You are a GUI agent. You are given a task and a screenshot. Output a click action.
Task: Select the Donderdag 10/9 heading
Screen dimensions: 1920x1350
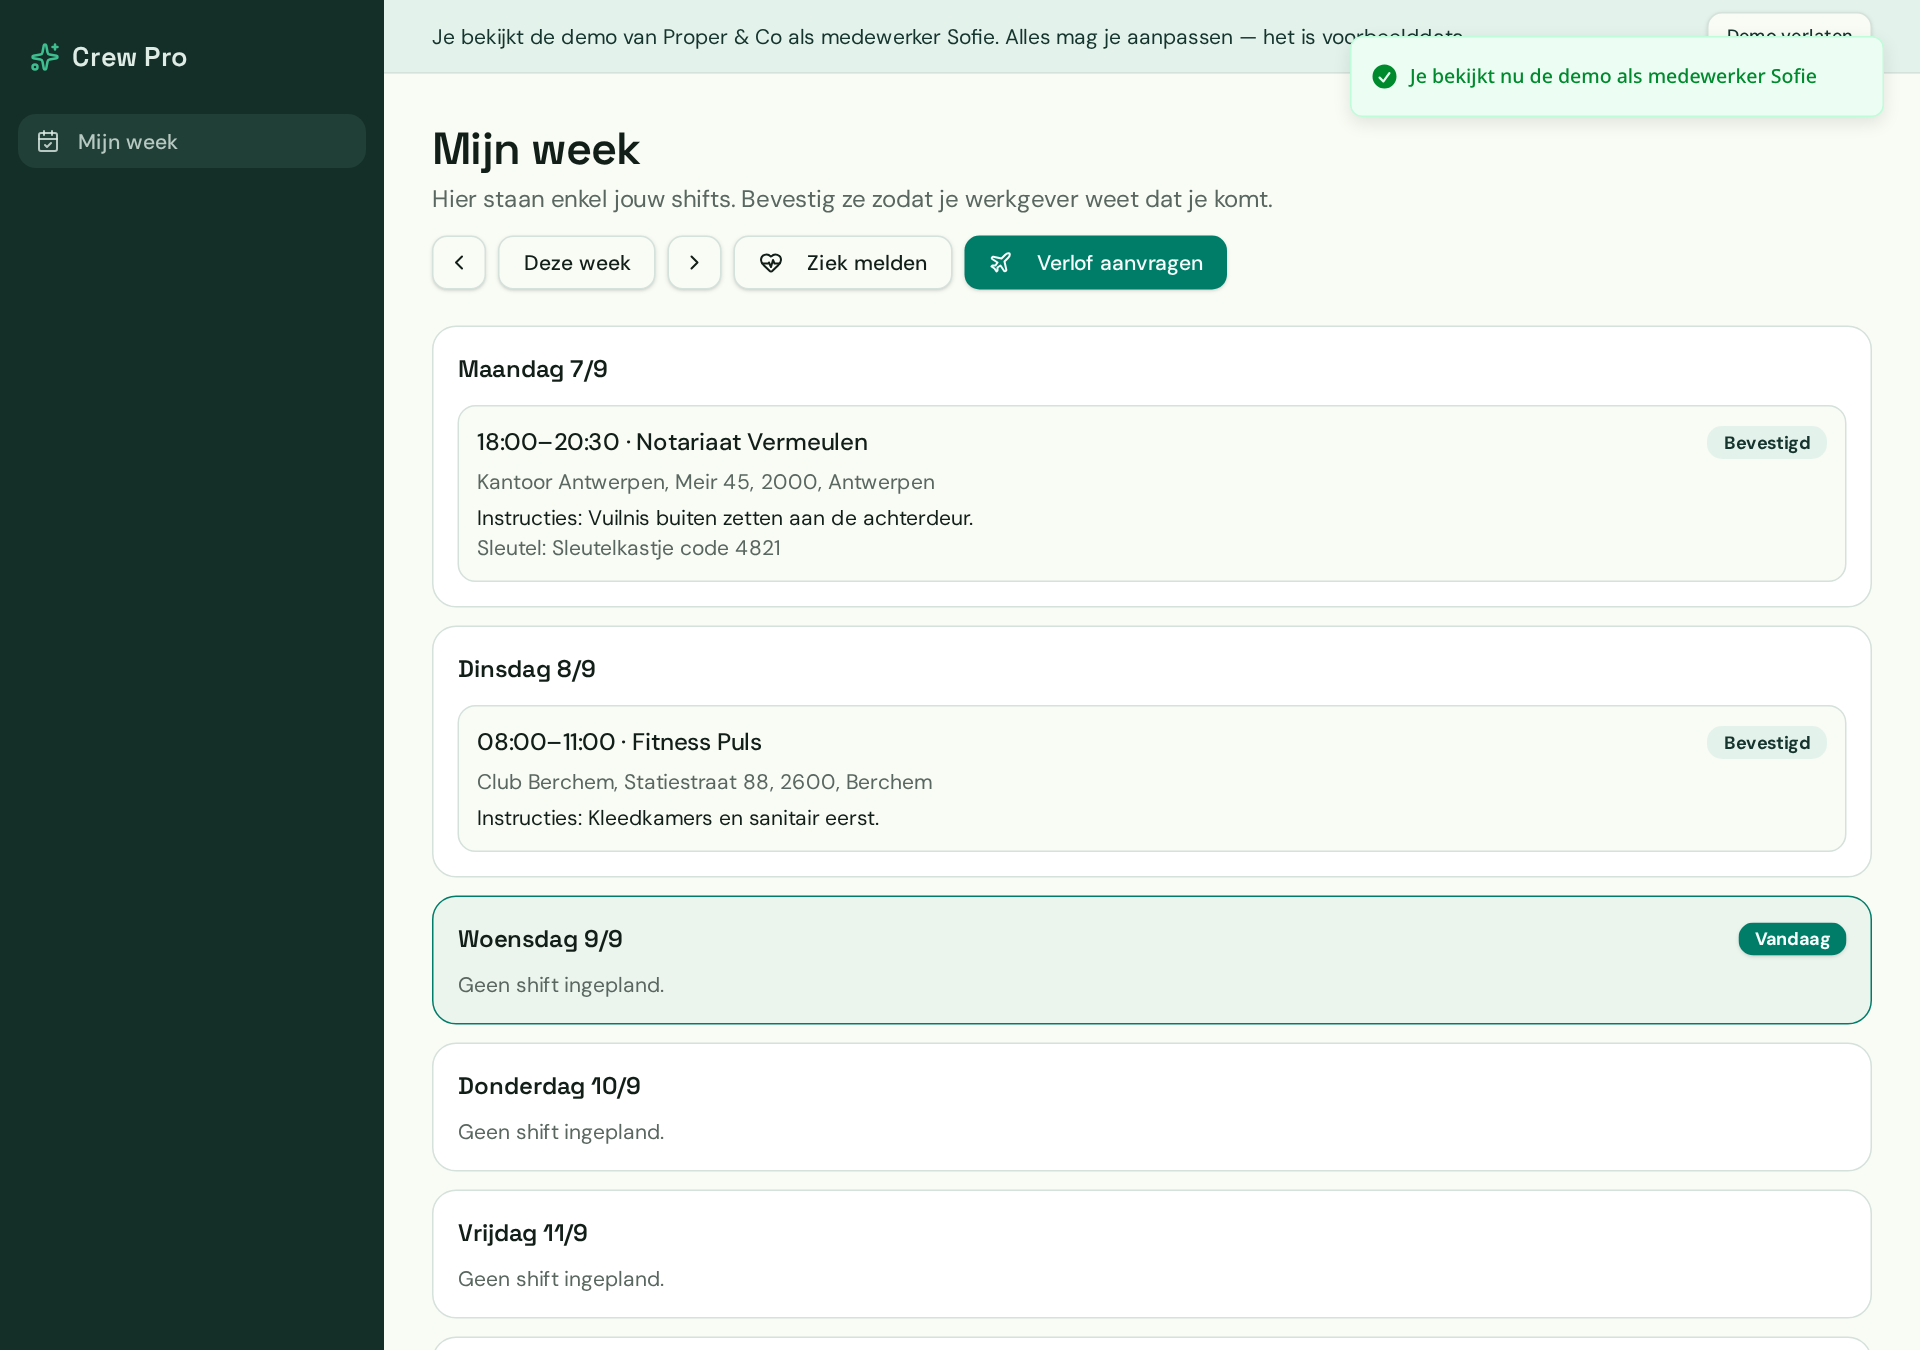coord(549,1086)
